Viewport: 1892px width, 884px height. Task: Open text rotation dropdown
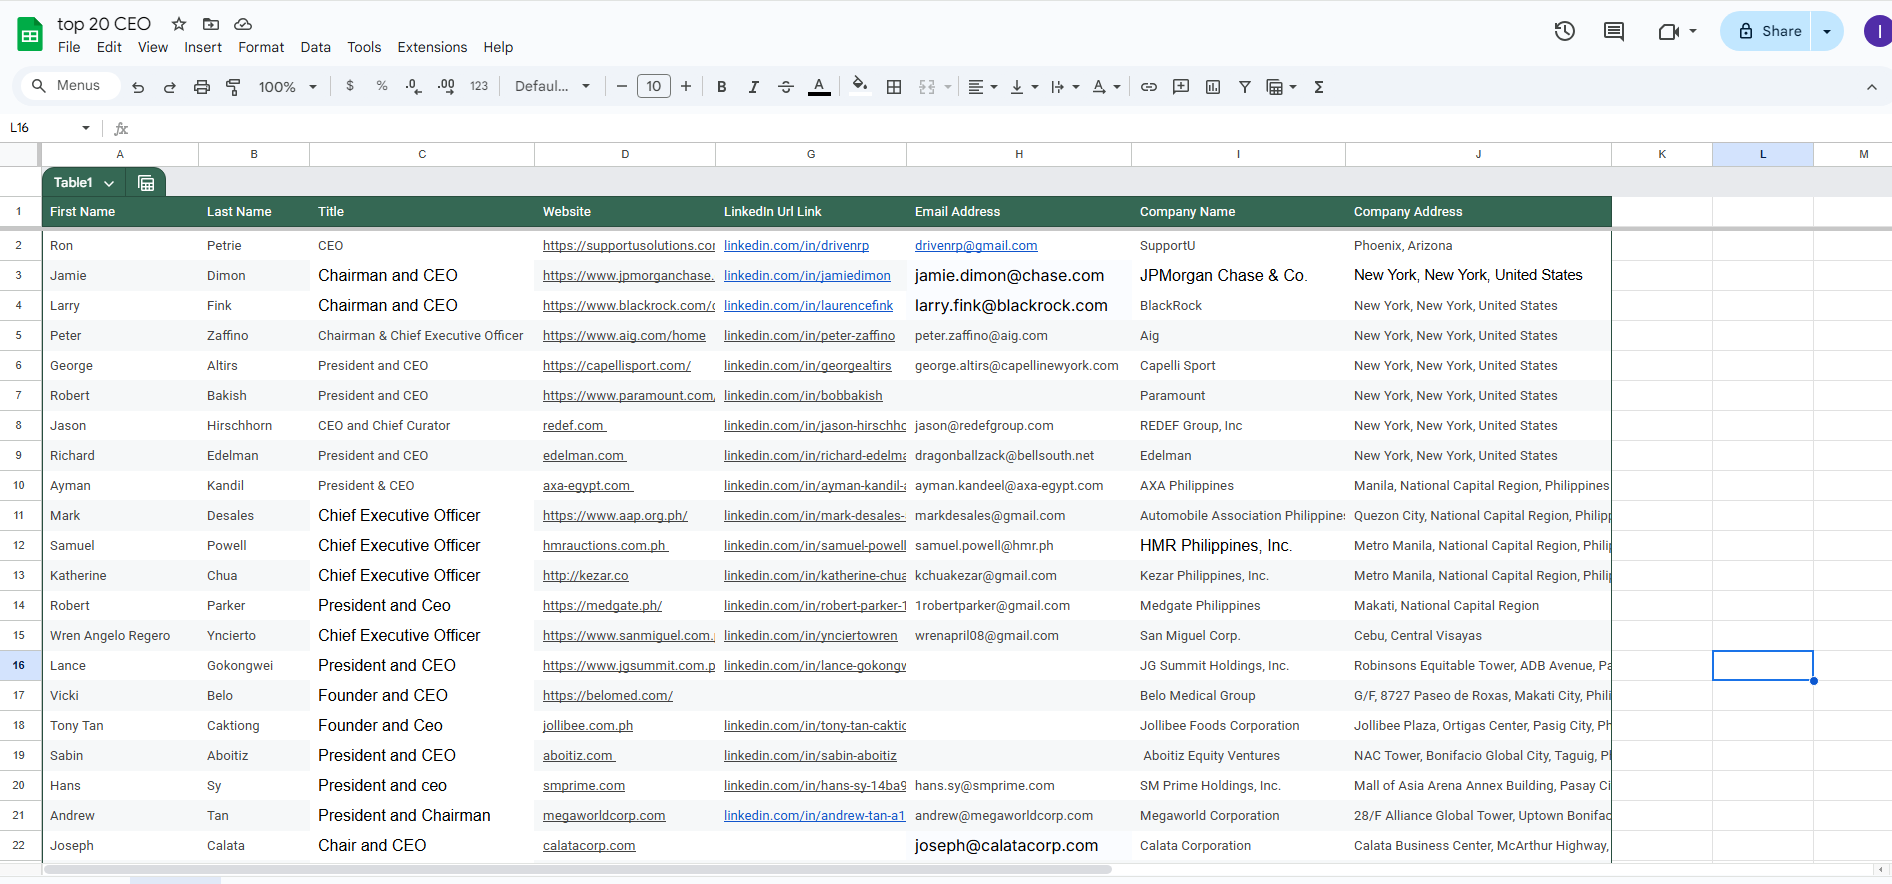coord(1106,87)
